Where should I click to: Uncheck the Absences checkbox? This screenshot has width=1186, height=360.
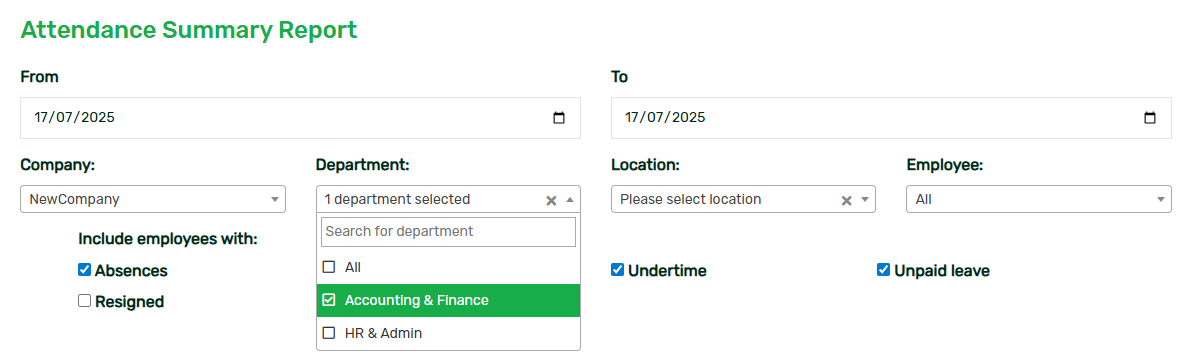pyautogui.click(x=85, y=270)
